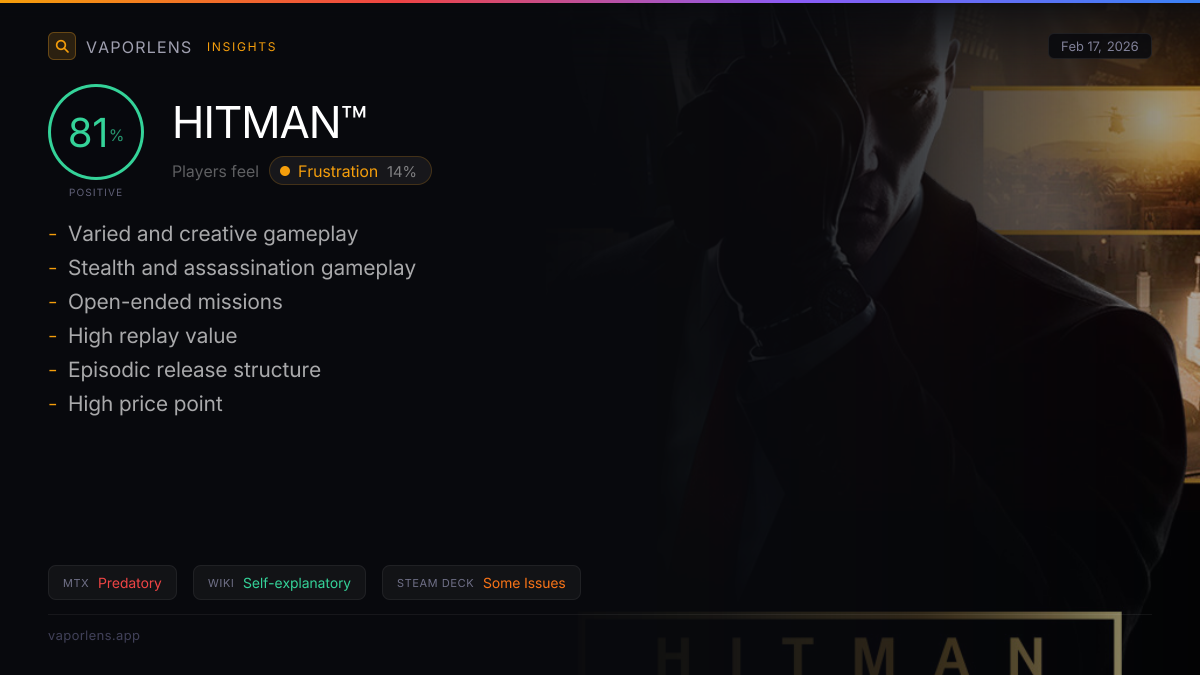Select the Frustration 14% sentiment pill
The image size is (1200, 675).
350,171
